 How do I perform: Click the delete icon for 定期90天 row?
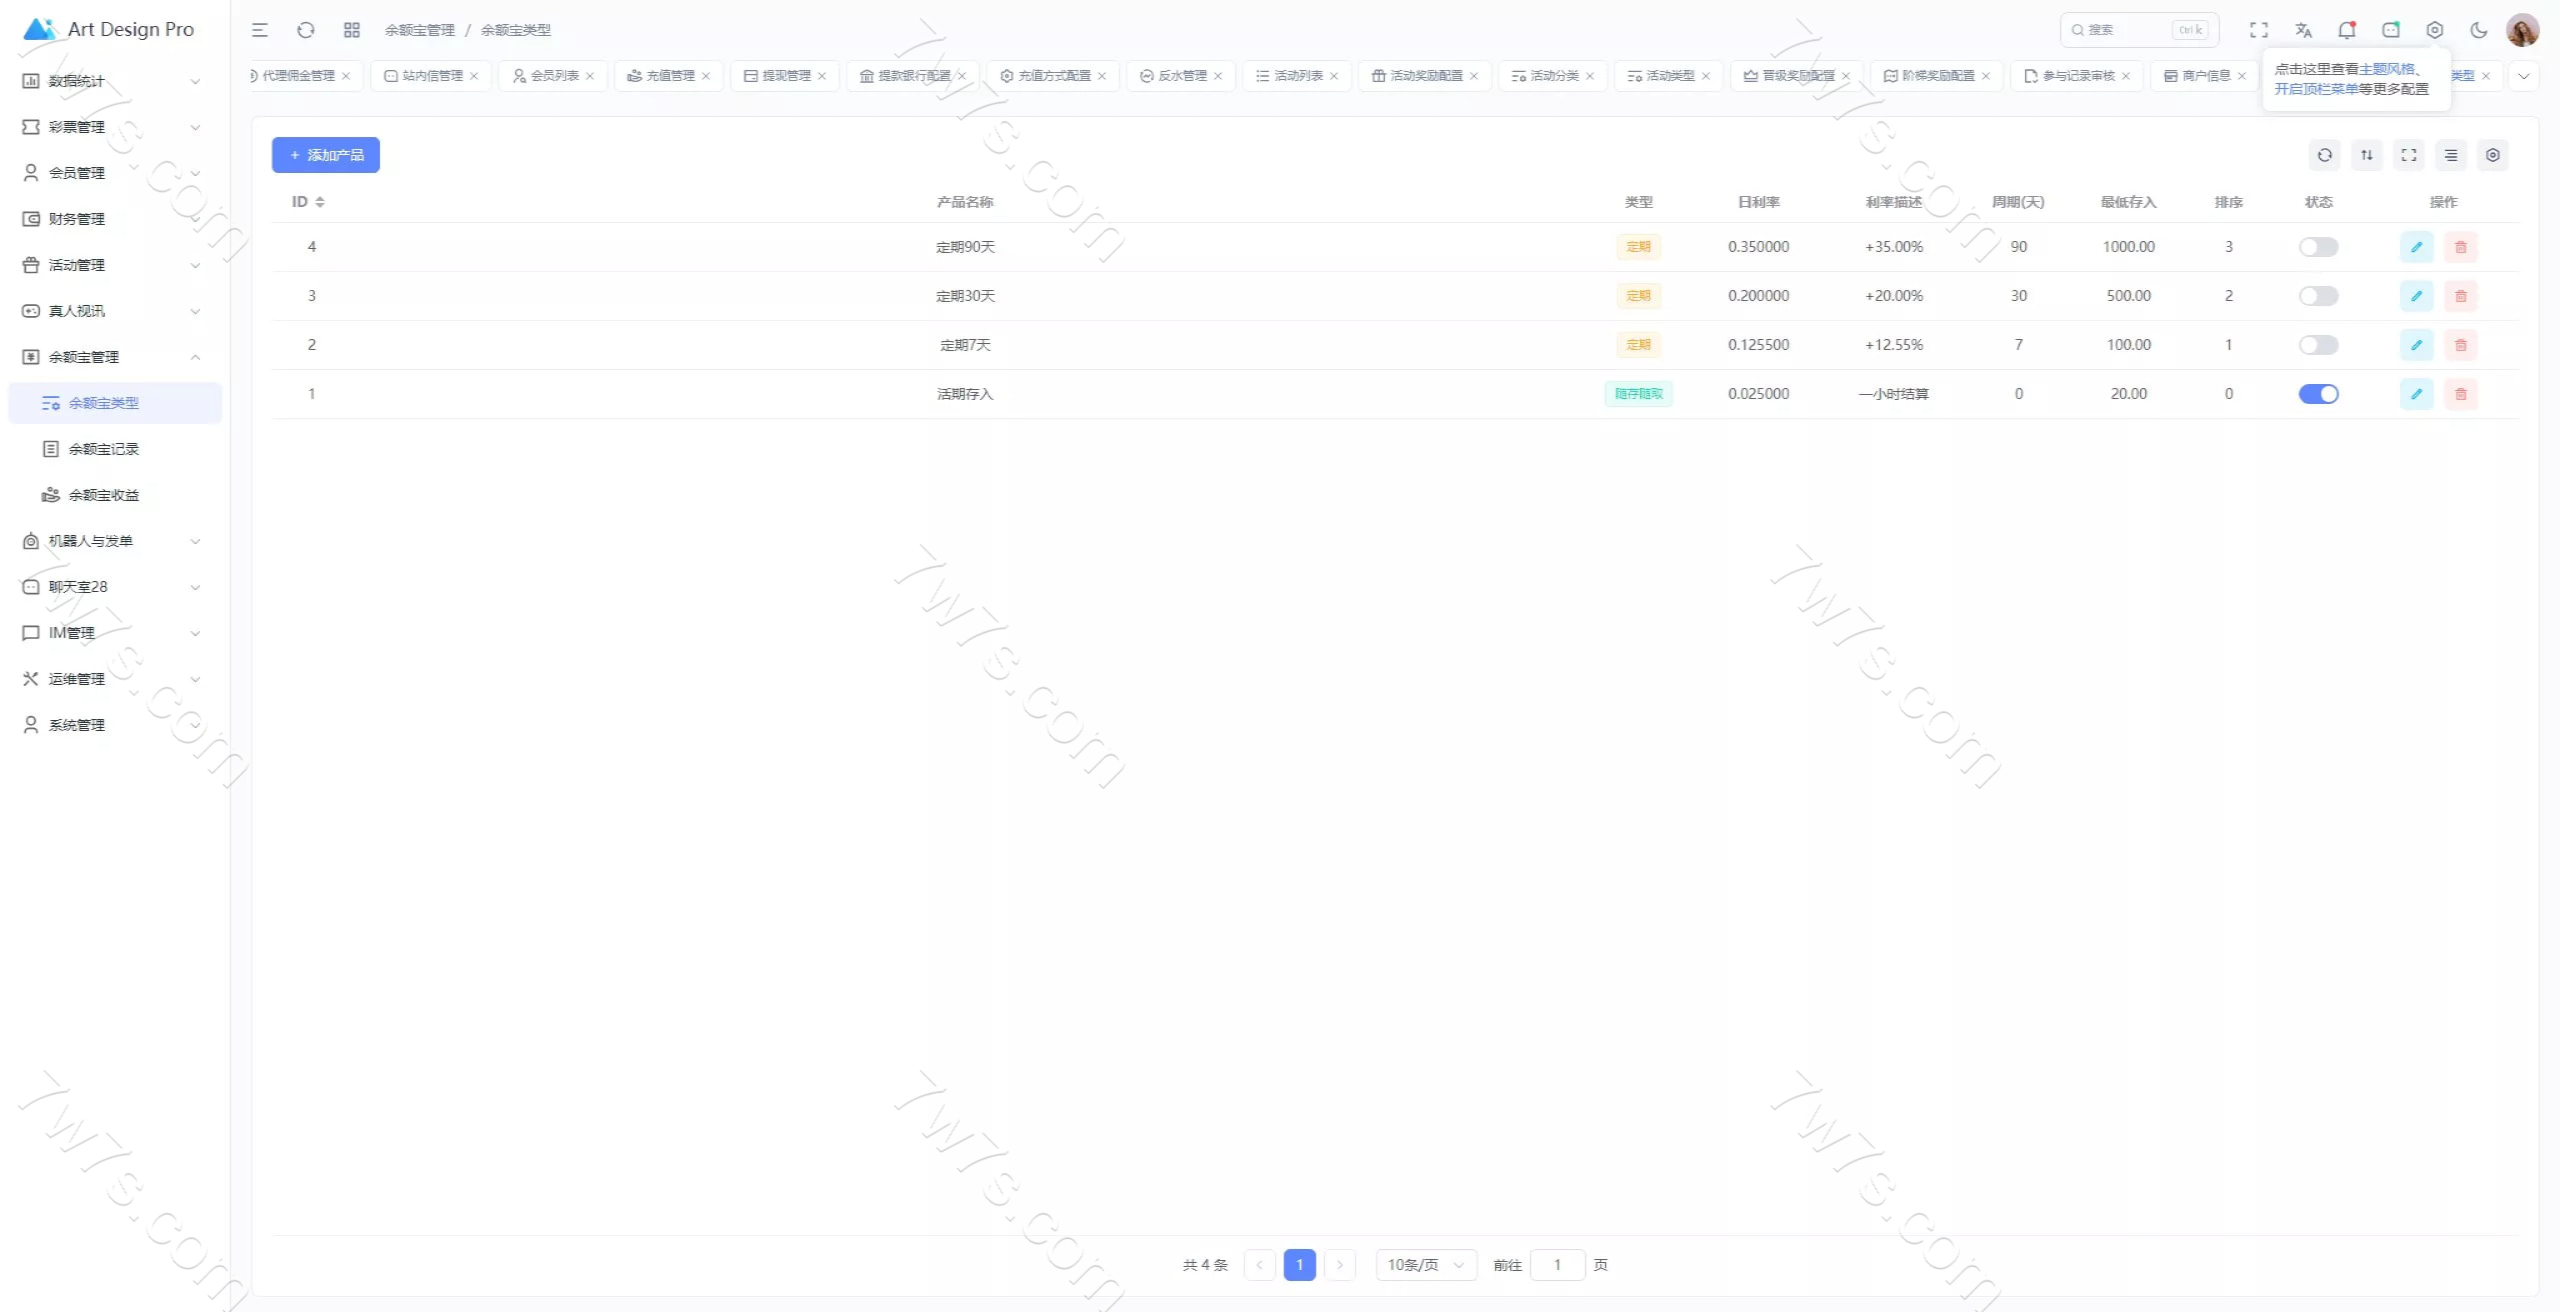[2460, 247]
